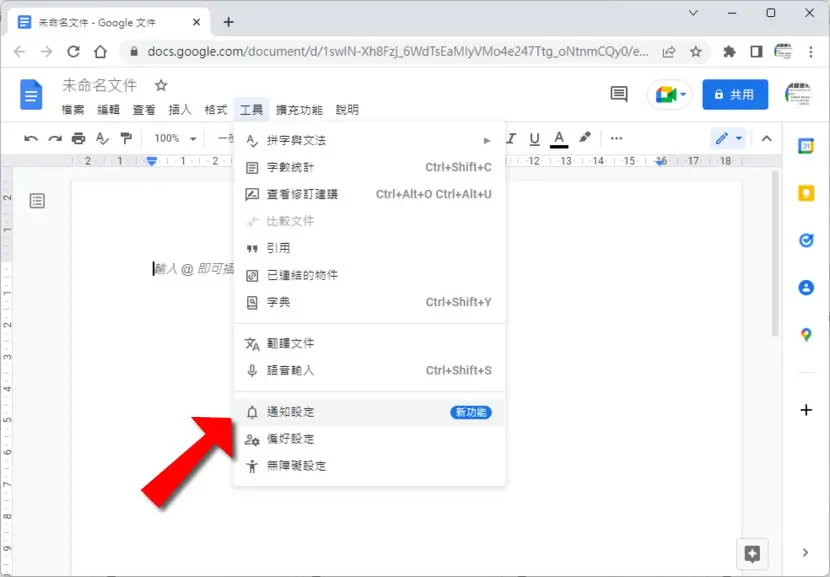Image resolution: width=830 pixels, height=577 pixels.
Task: Expand 拼字與文法 submenu
Action: pos(369,140)
